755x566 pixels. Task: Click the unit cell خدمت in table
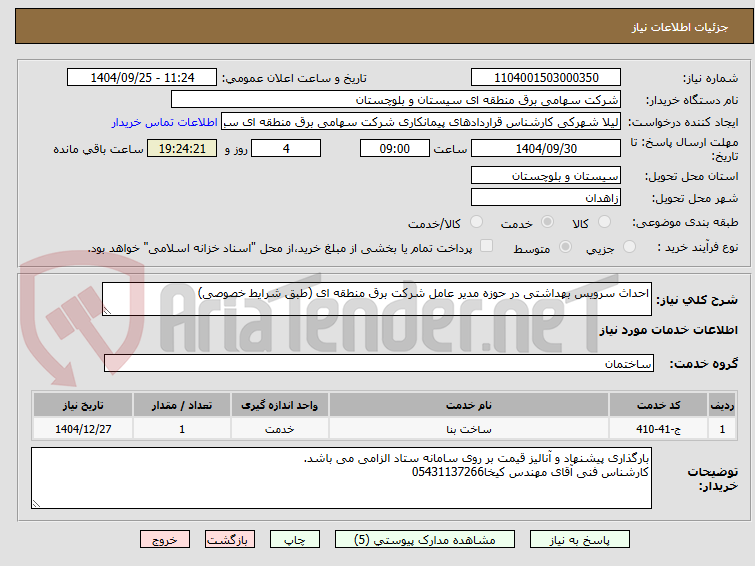click(280, 429)
